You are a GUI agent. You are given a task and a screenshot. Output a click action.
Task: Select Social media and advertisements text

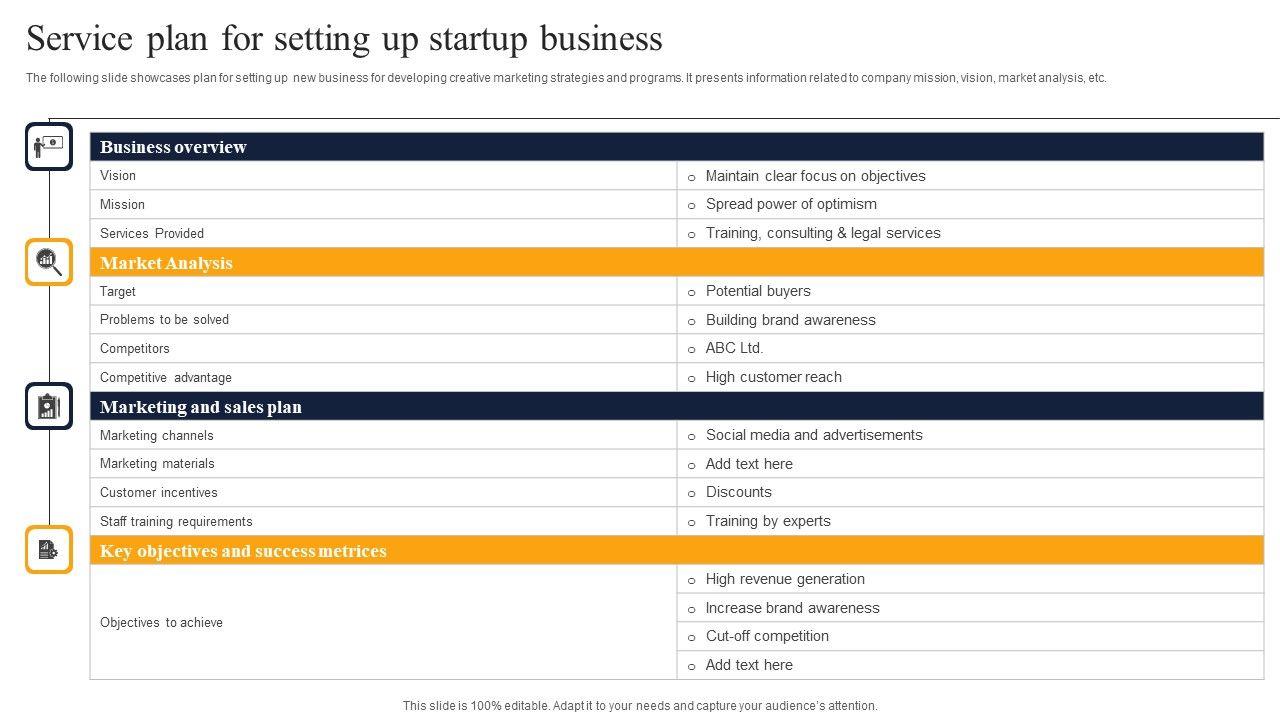[814, 435]
